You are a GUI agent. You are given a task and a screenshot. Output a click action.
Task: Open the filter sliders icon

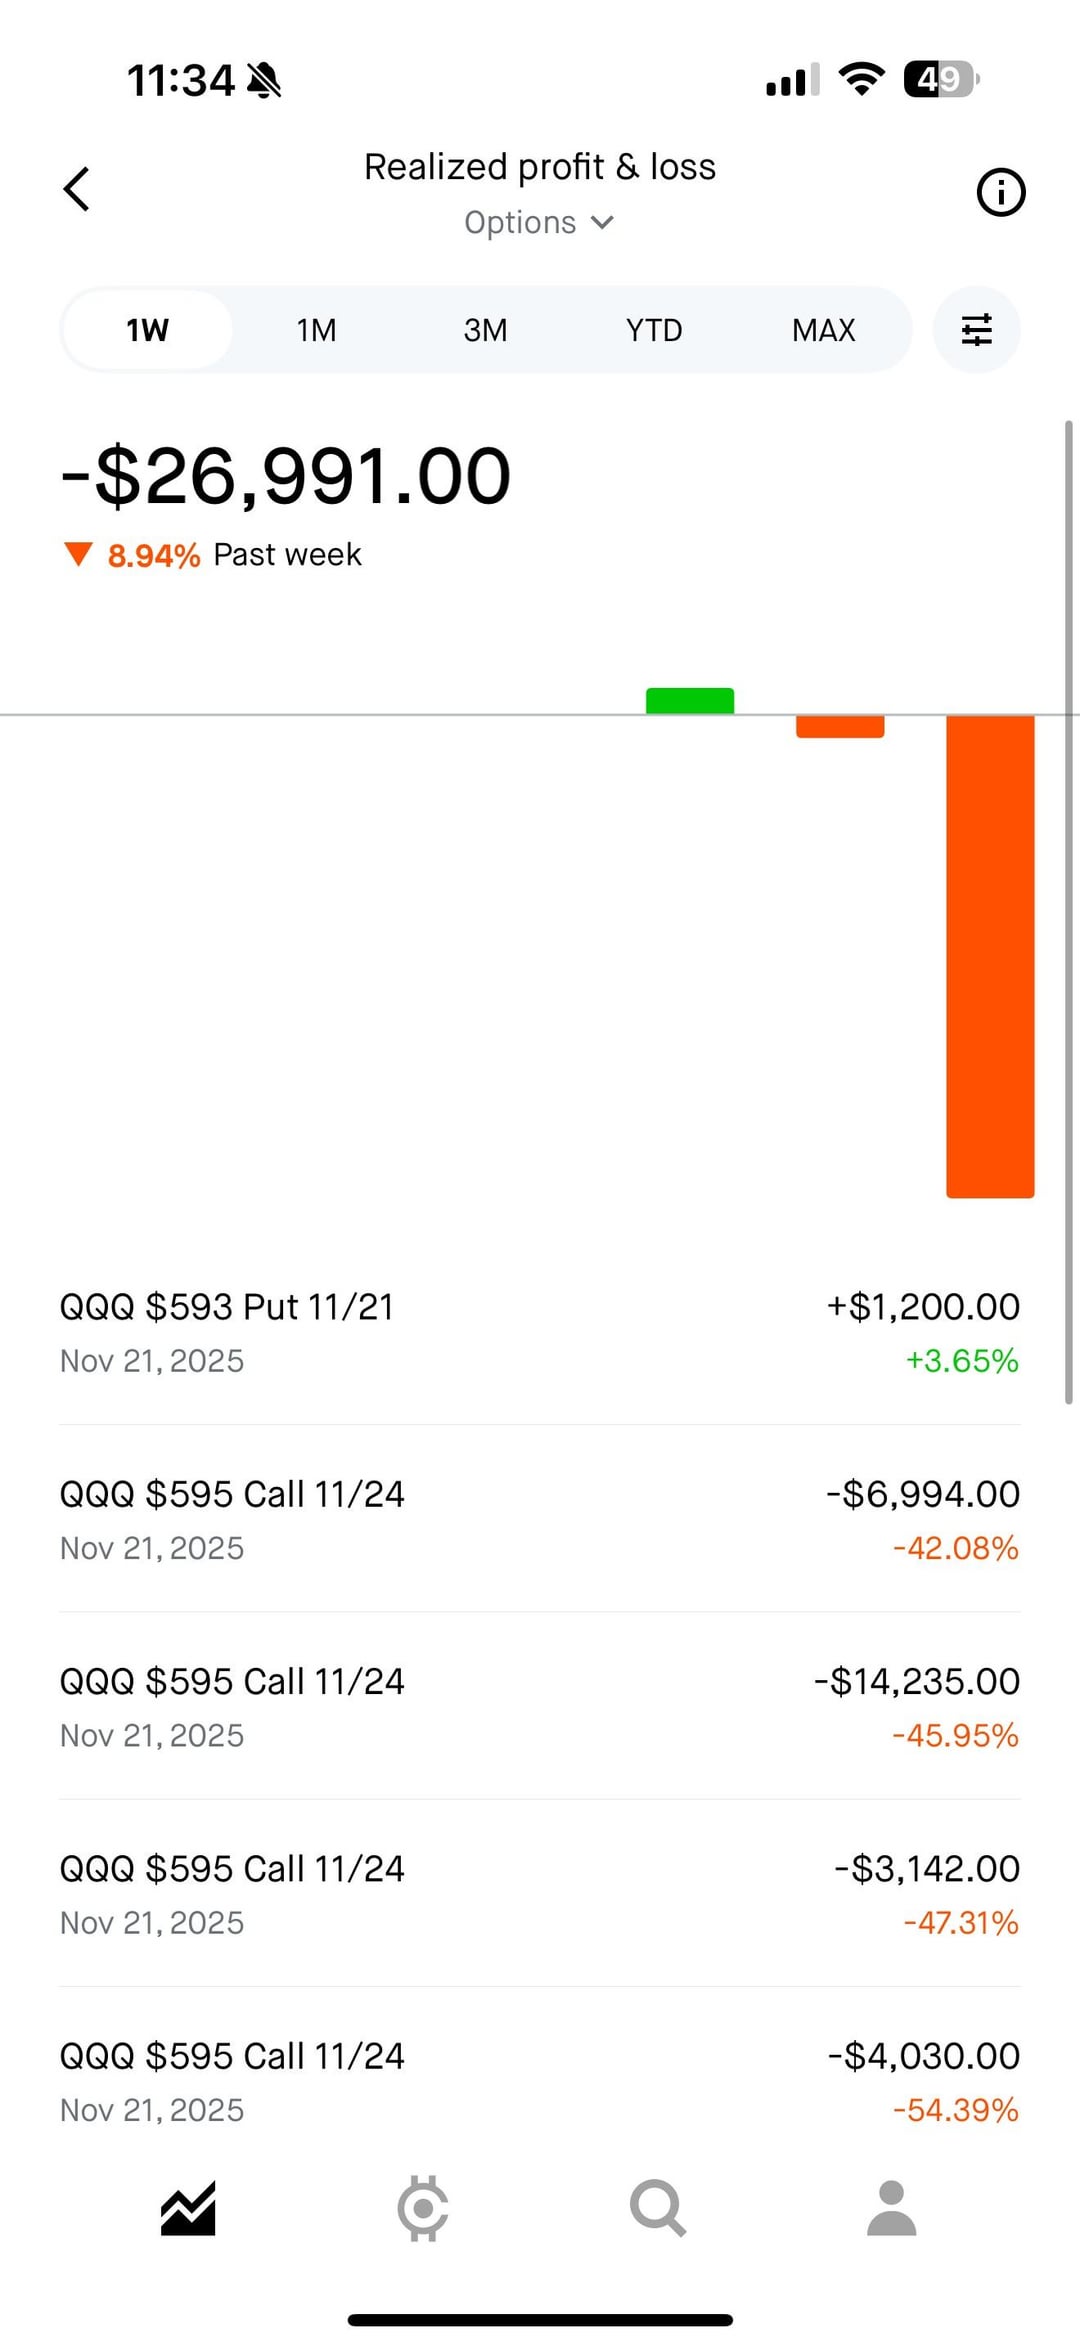(x=976, y=330)
